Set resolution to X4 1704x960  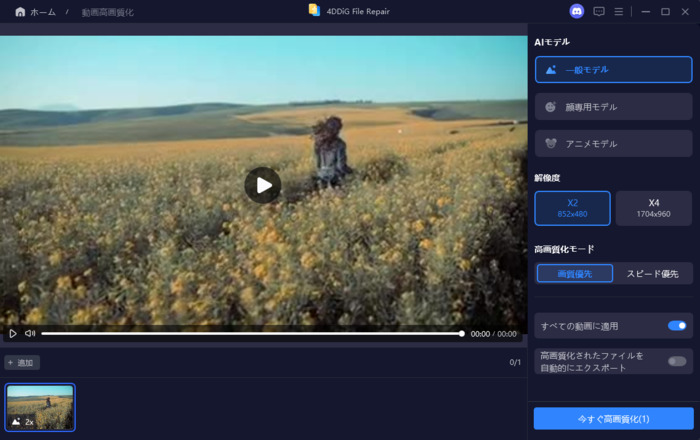tap(653, 208)
